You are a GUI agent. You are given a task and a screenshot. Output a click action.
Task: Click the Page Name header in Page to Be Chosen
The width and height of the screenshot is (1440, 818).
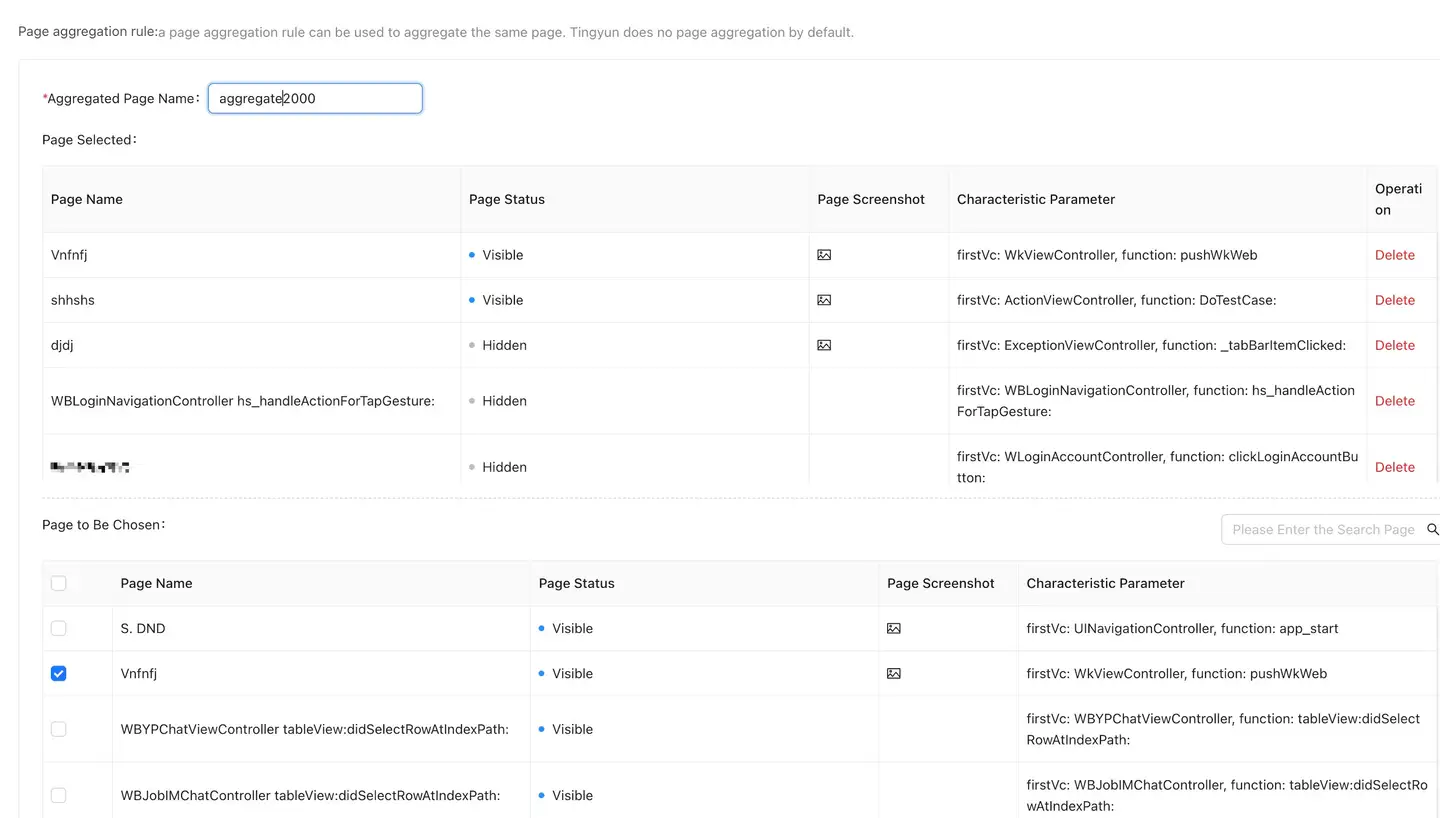pos(156,583)
